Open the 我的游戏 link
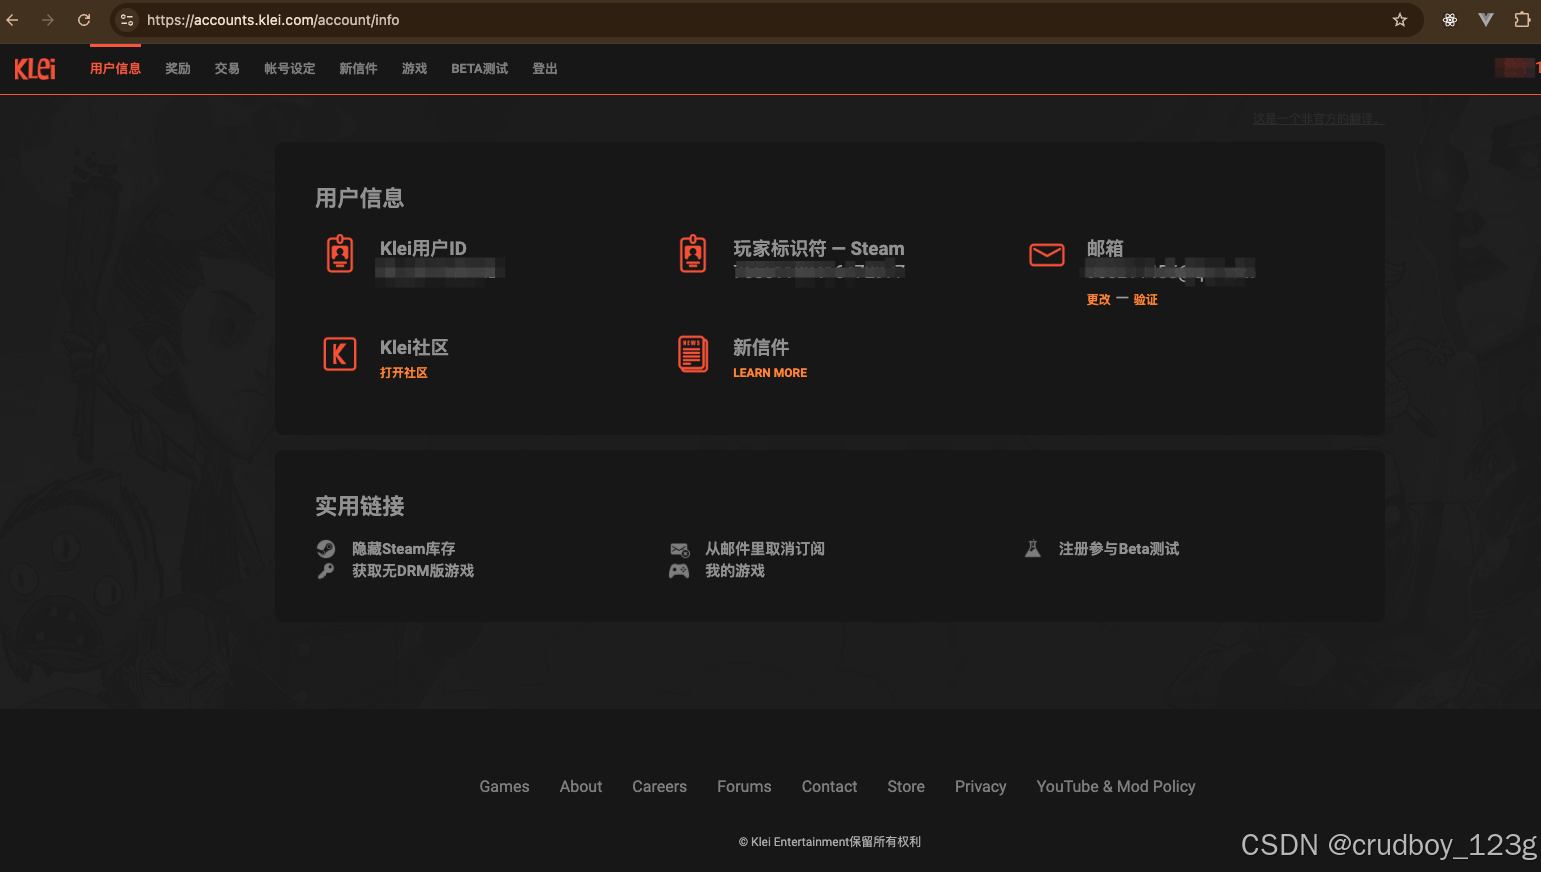Image resolution: width=1541 pixels, height=872 pixels. point(735,571)
